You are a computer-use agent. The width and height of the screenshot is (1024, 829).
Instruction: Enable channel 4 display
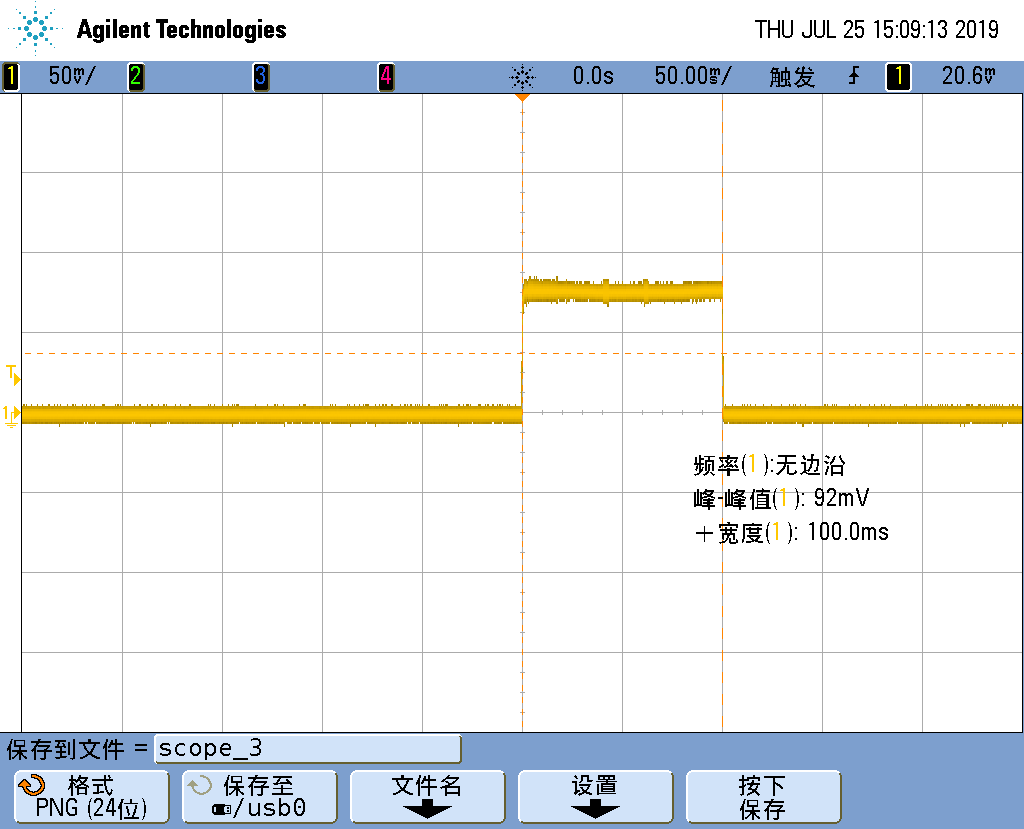[386, 75]
